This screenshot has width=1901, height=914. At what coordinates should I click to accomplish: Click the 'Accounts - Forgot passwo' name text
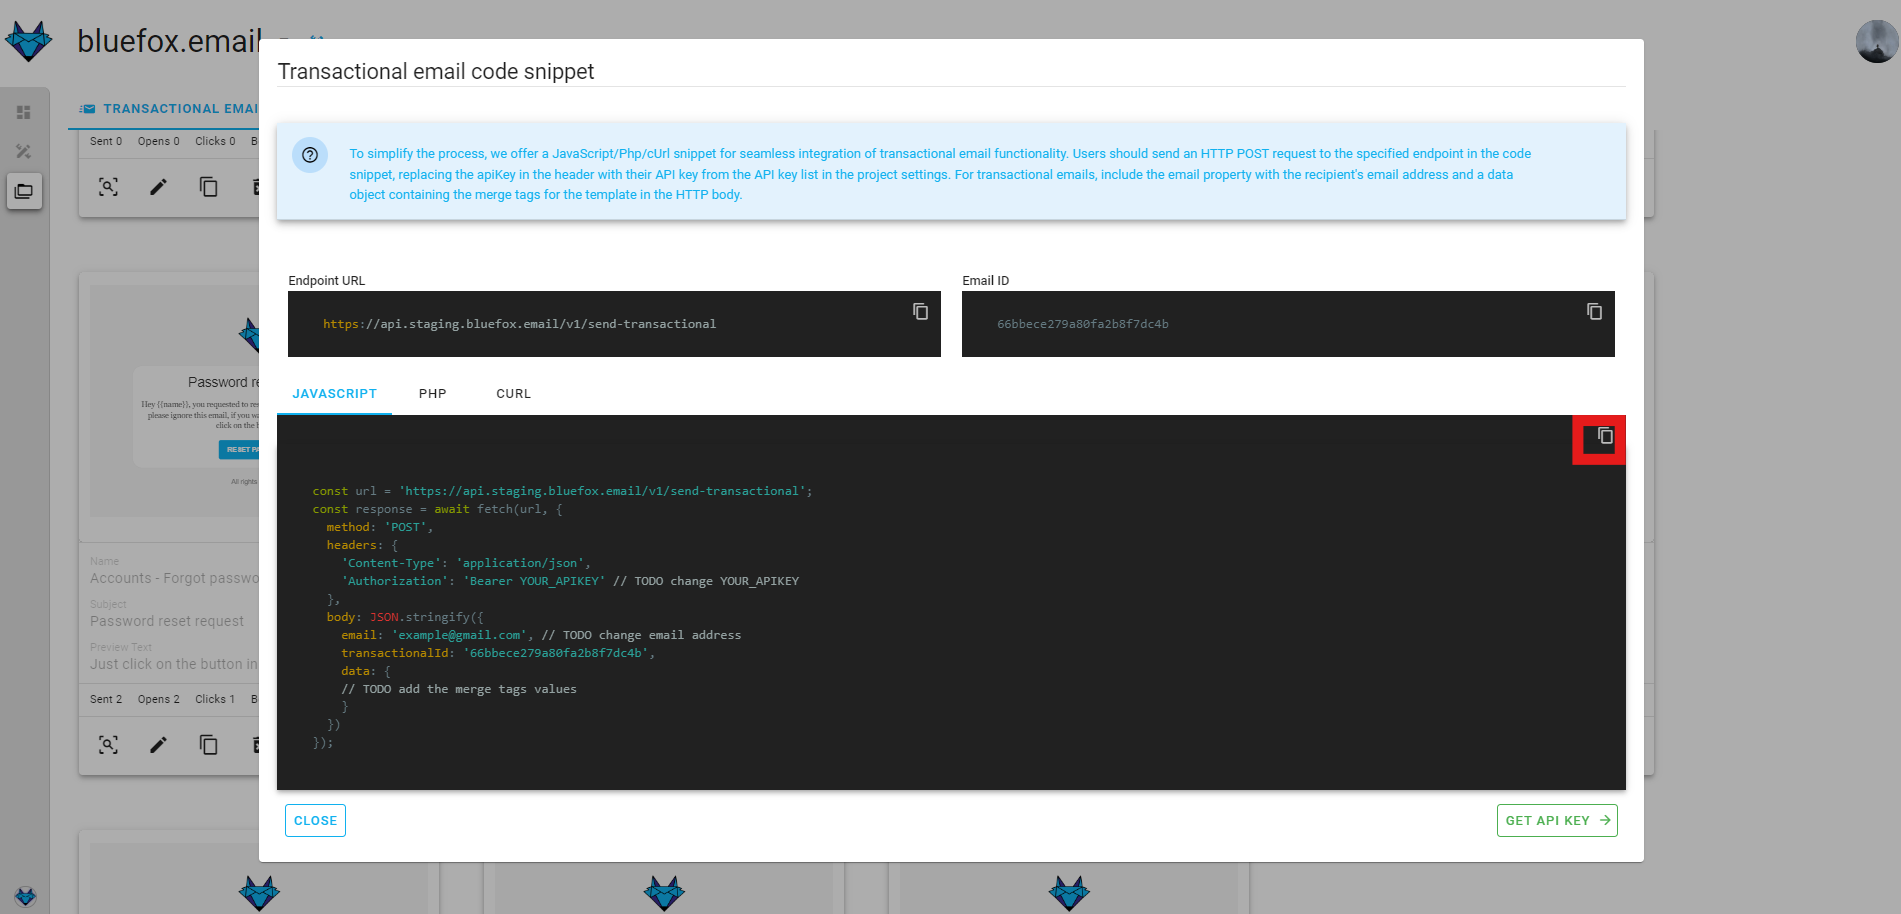[x=174, y=578]
